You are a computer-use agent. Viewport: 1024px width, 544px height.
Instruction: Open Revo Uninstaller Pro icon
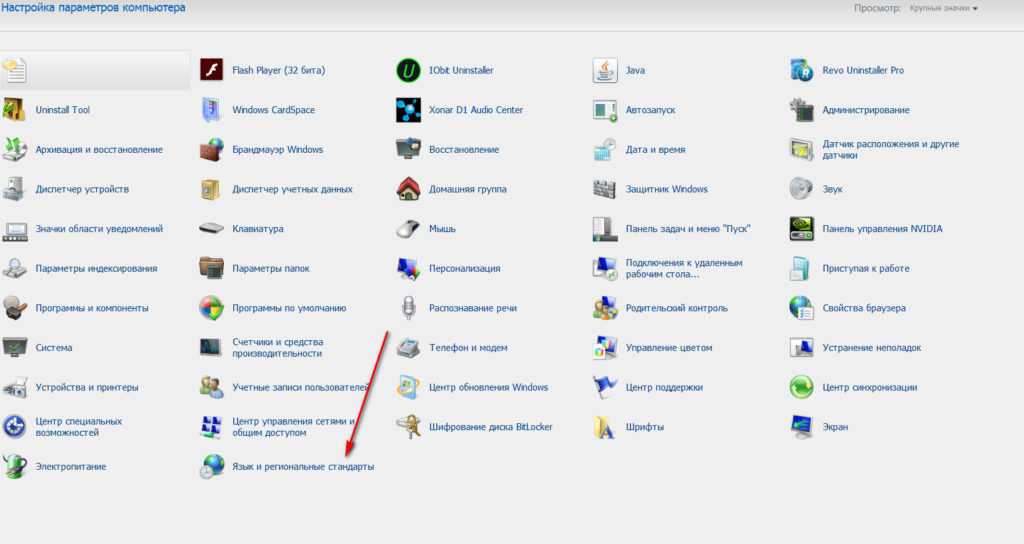coord(802,70)
